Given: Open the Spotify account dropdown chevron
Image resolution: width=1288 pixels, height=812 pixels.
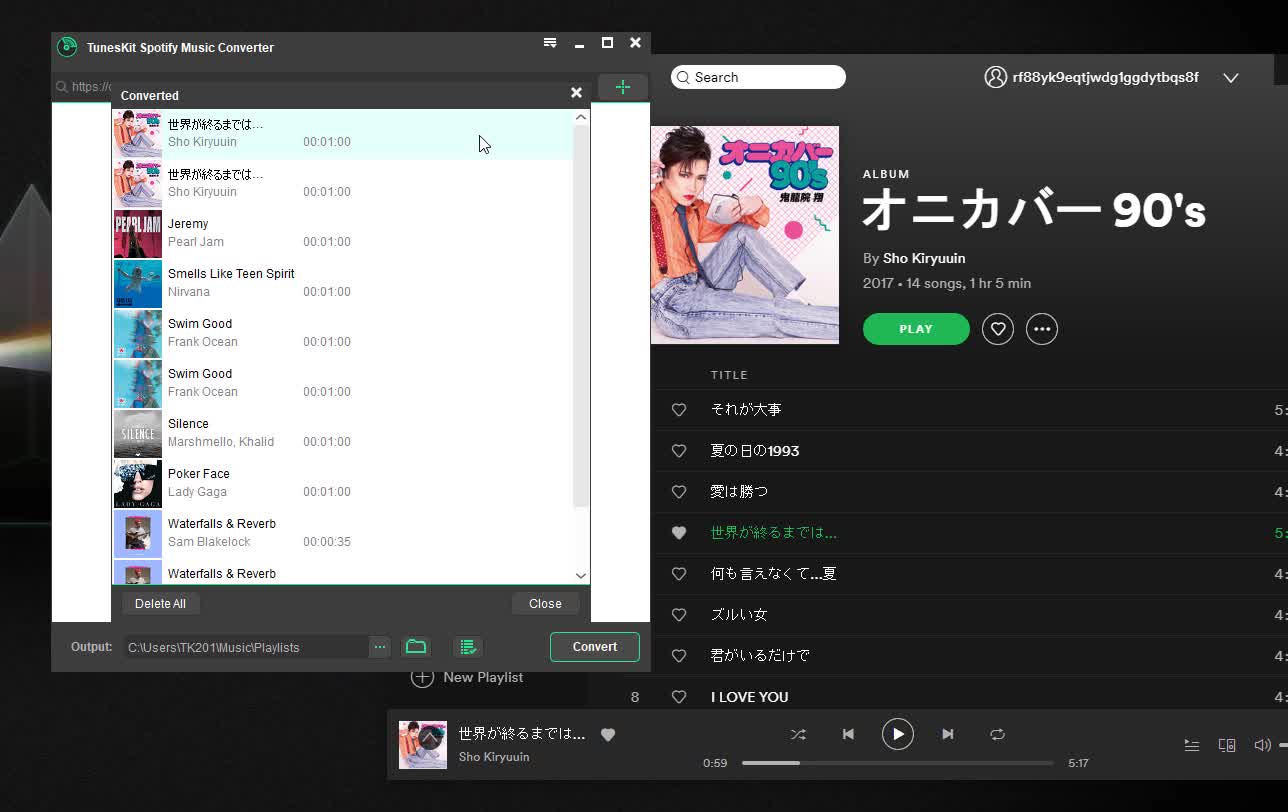Looking at the screenshot, I should [x=1231, y=78].
